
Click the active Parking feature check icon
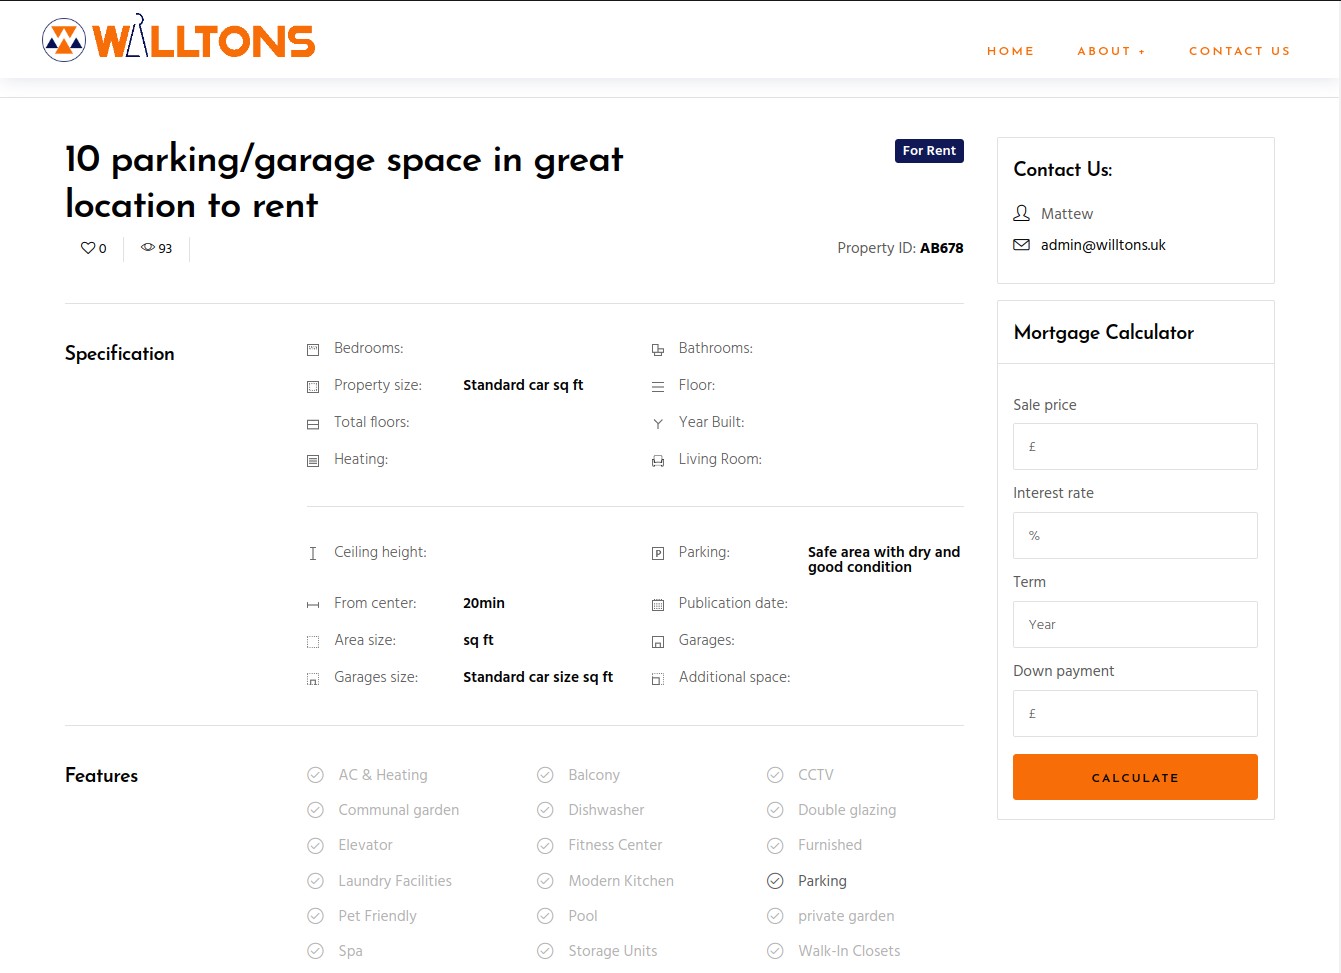[x=775, y=881]
